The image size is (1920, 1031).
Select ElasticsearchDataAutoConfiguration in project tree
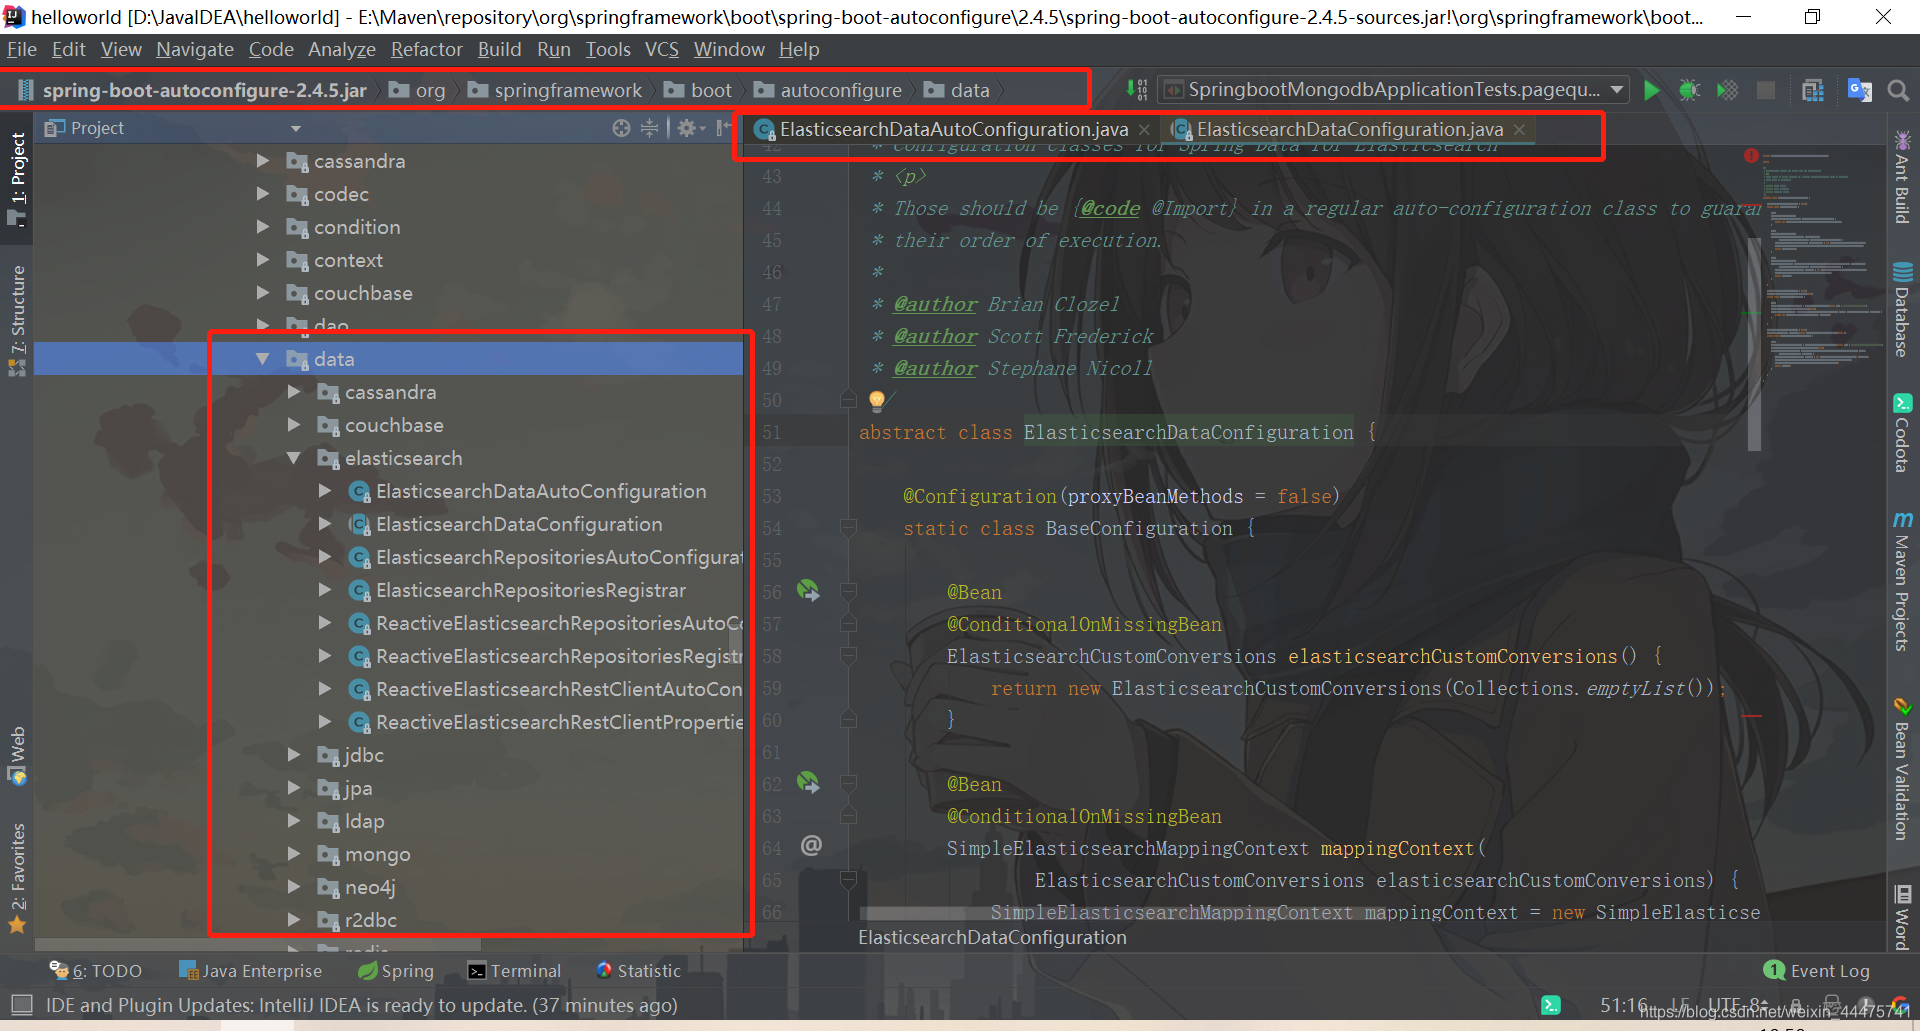[541, 491]
